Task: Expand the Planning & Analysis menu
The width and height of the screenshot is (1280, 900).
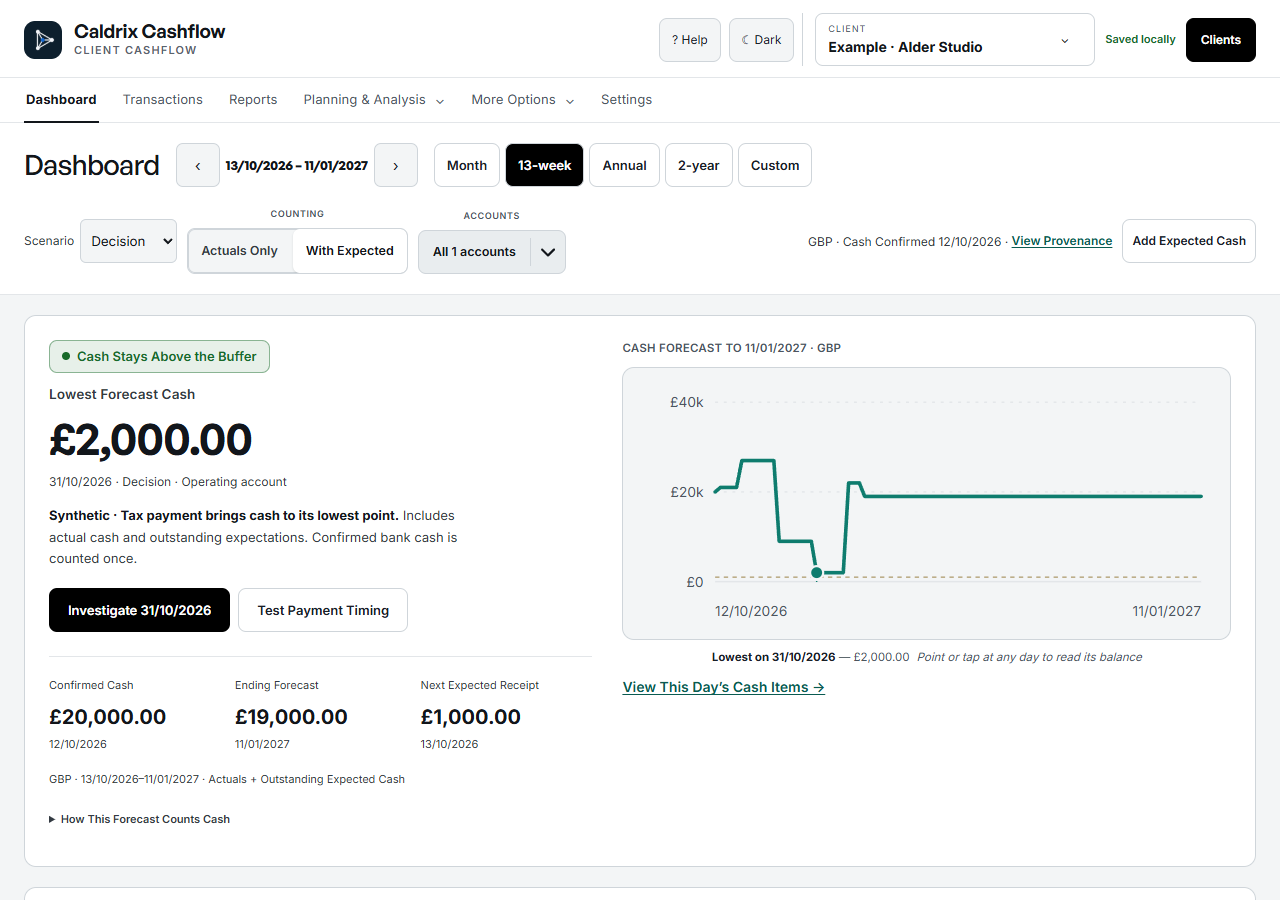Action: tap(374, 100)
